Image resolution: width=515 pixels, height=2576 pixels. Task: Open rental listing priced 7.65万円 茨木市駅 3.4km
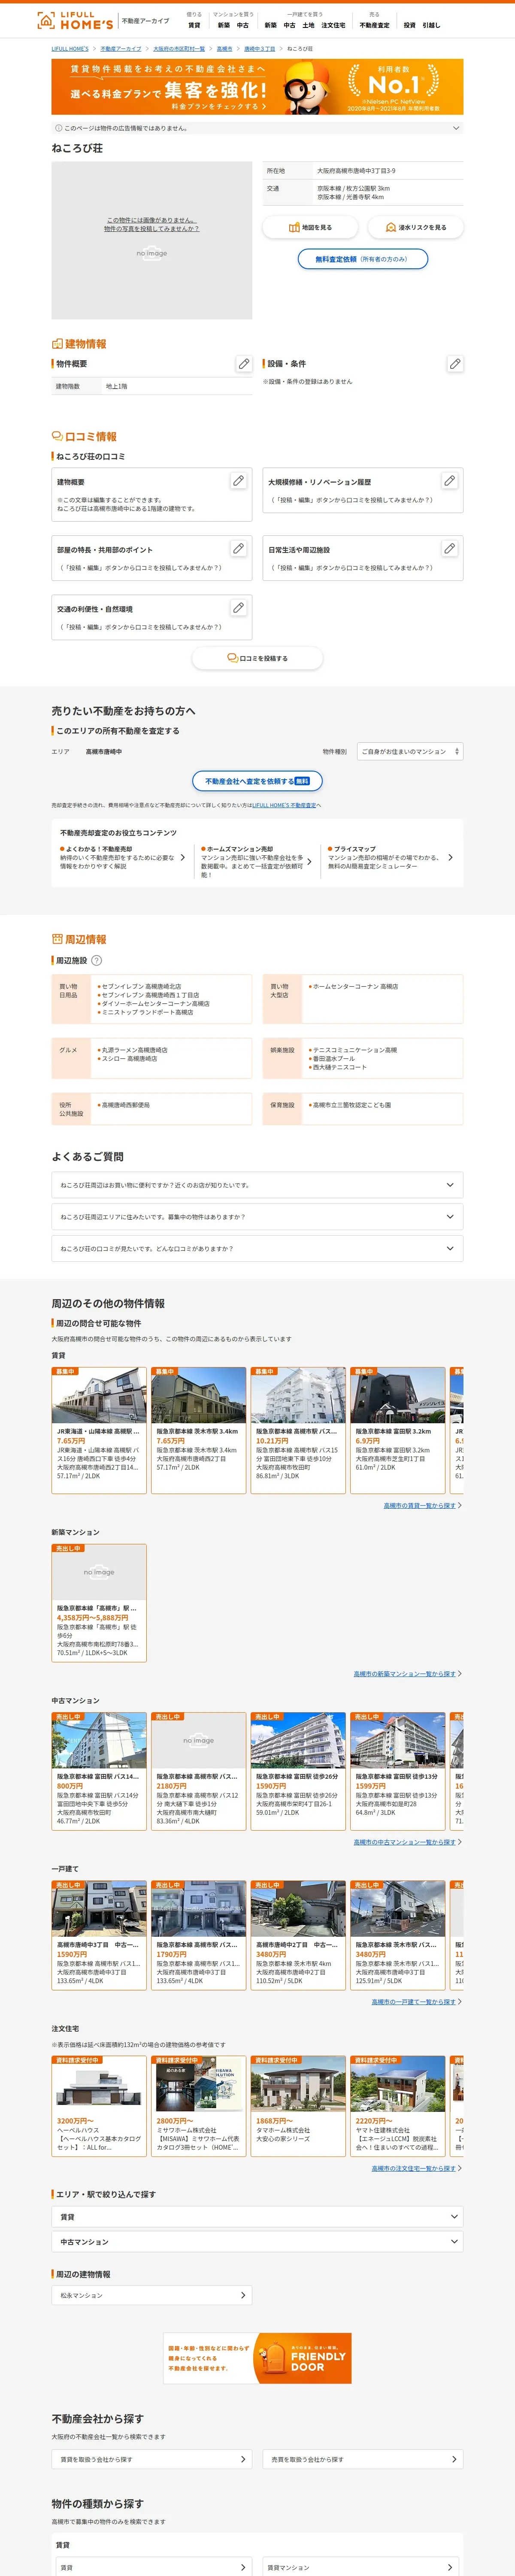(x=198, y=1430)
